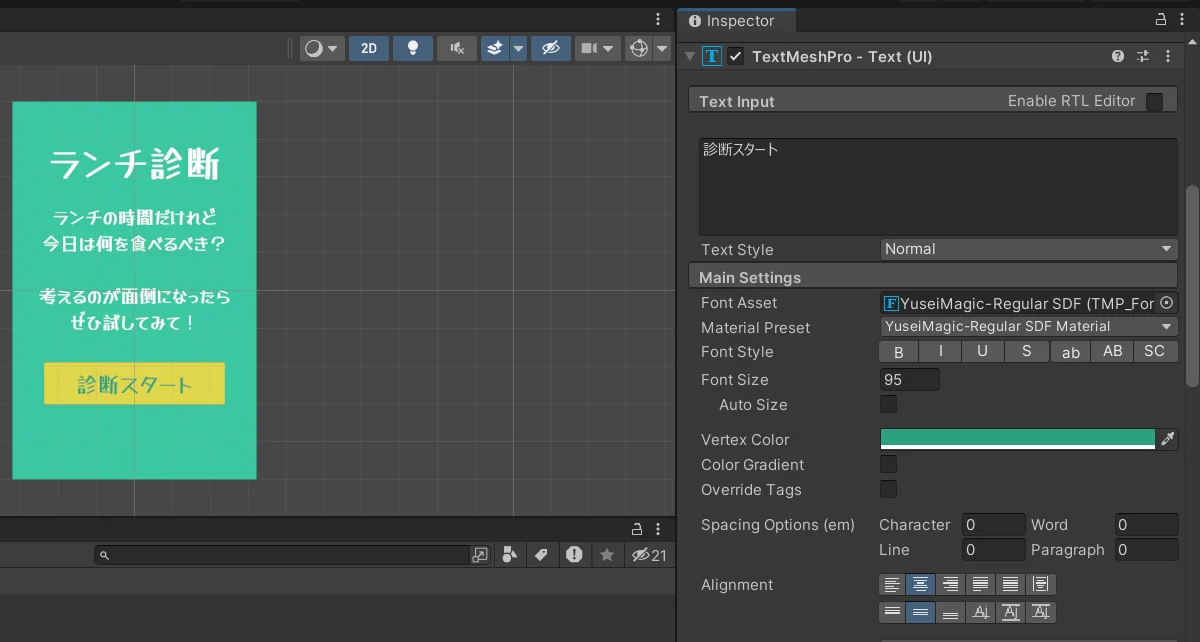This screenshot has width=1200, height=642.
Task: Enable the Auto Size checkbox
Action: [888, 405]
